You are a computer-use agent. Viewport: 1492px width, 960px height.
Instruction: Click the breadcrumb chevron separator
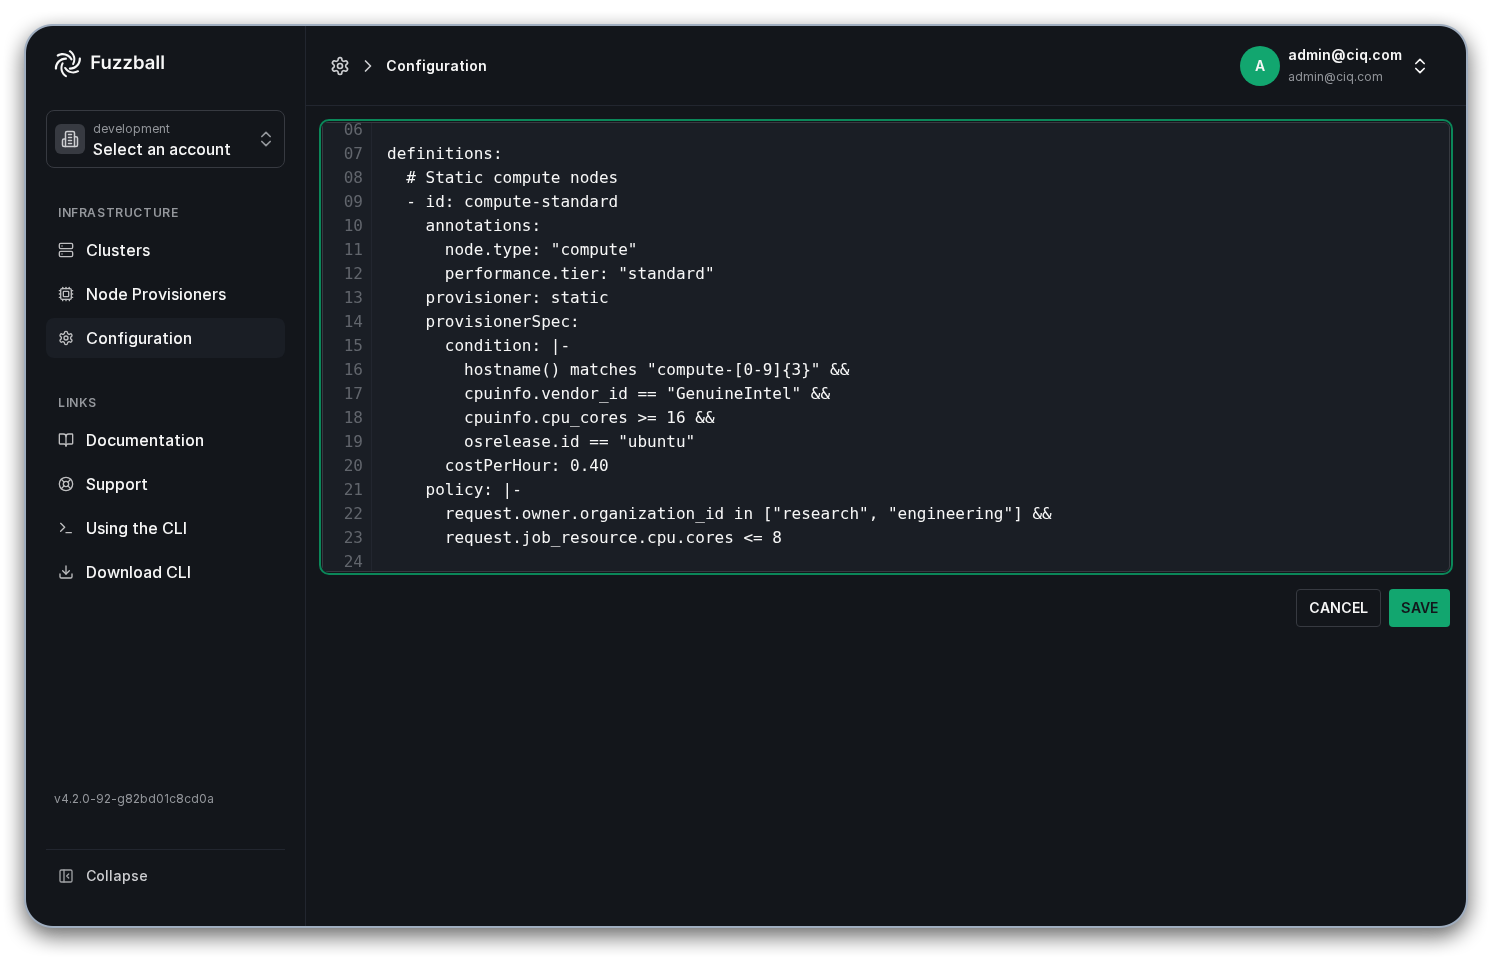coord(368,66)
